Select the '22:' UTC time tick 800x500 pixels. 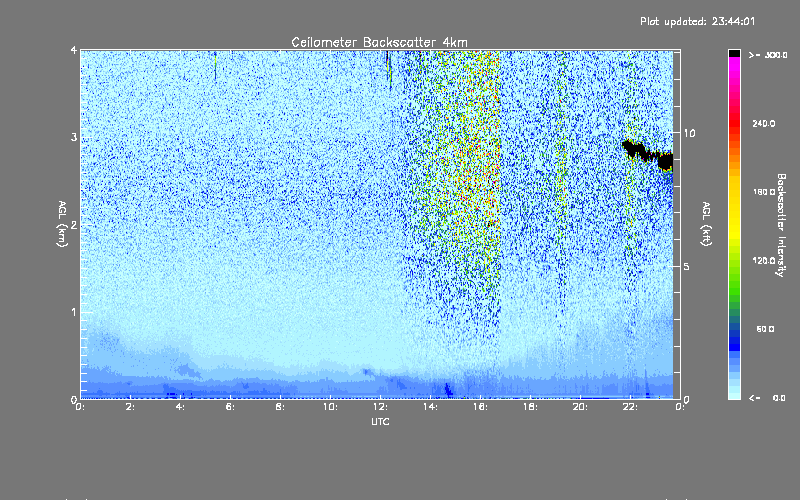(x=630, y=407)
